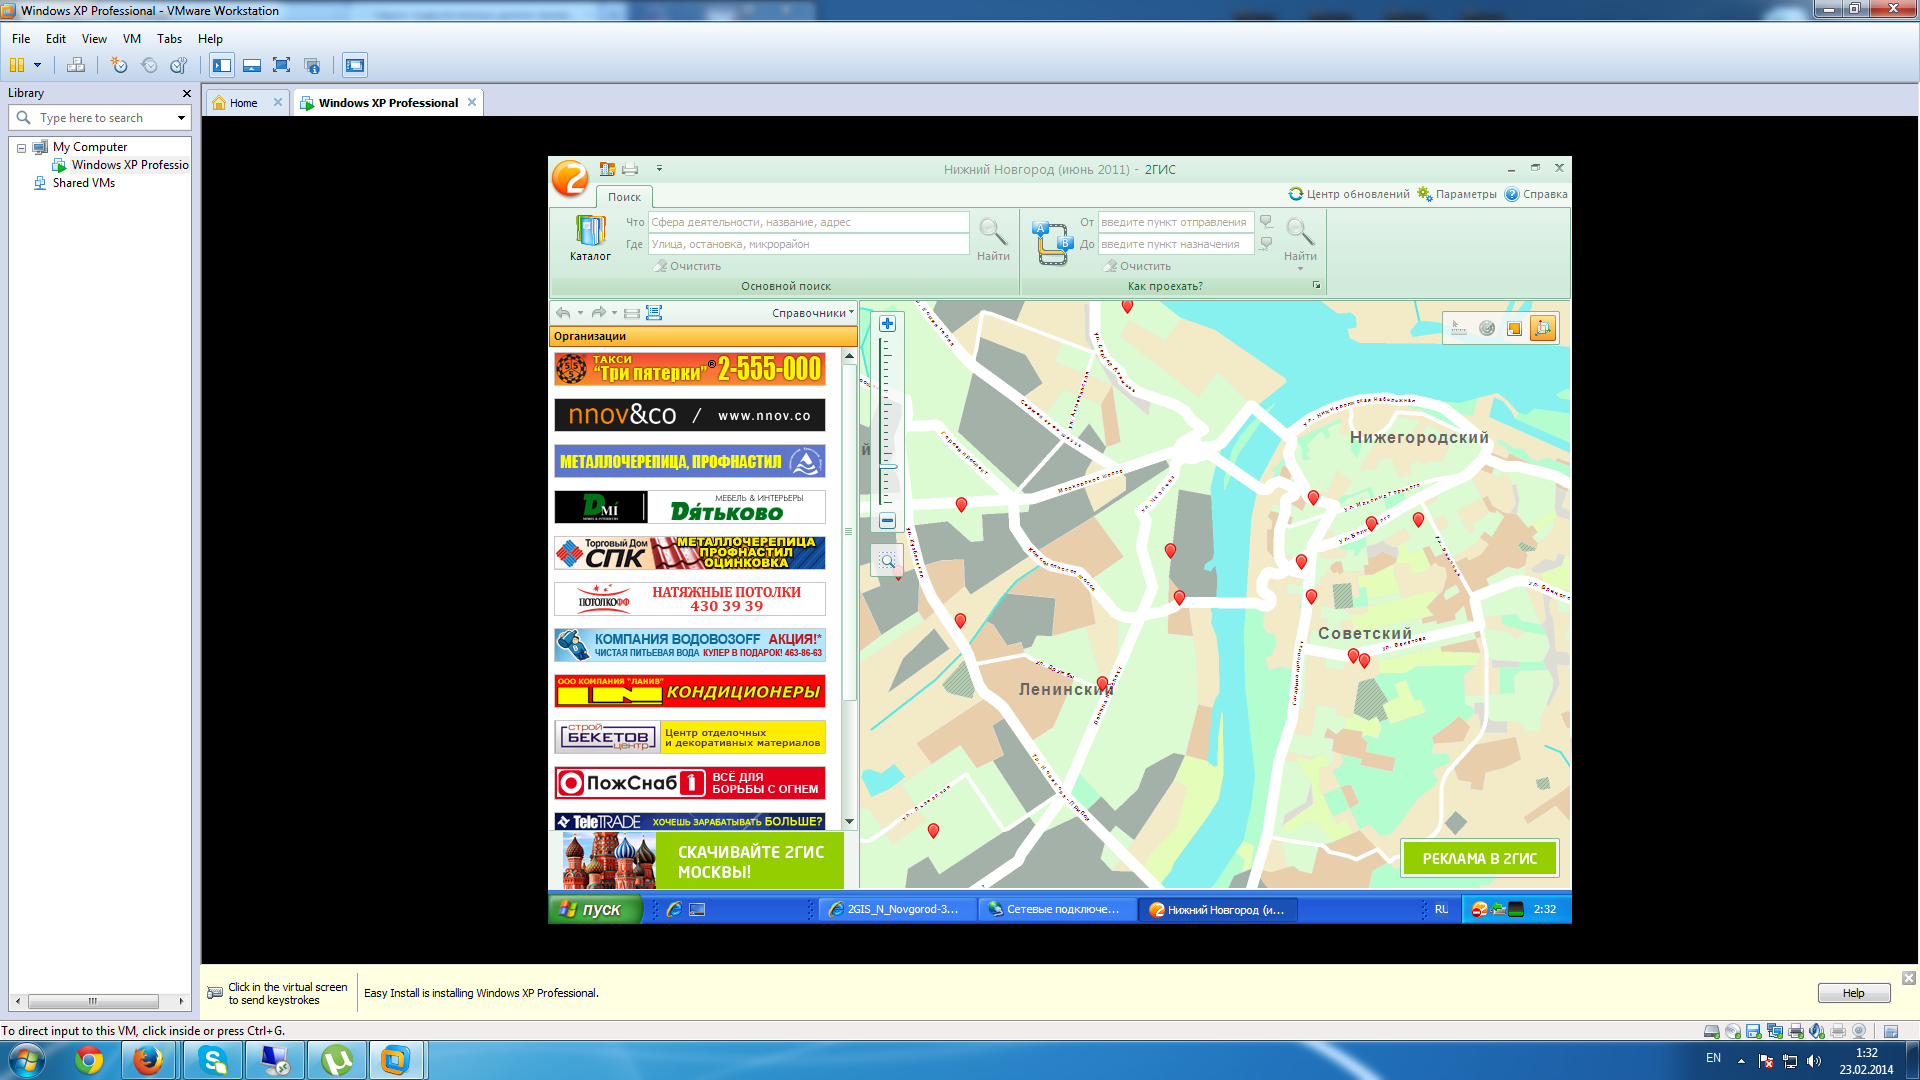Open the VMware power options dropdown arrow
1920x1080 pixels.
[38, 65]
